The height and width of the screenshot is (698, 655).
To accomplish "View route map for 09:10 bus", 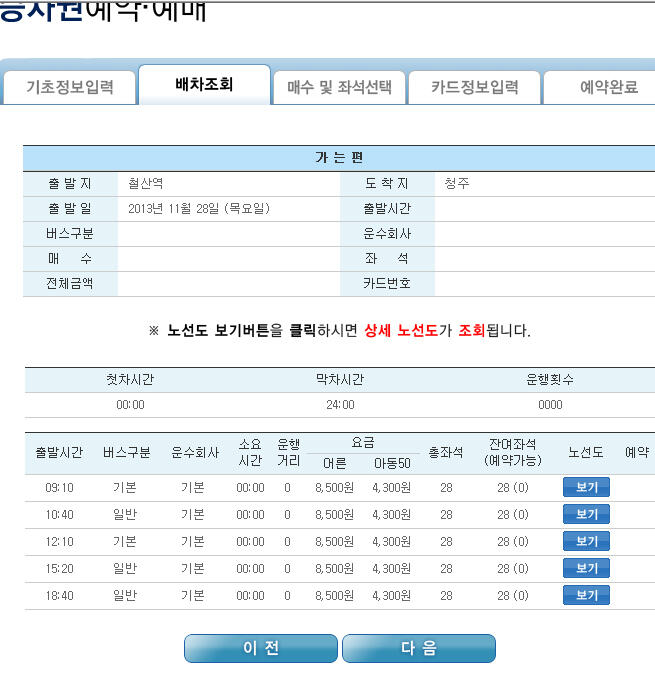I will pyautogui.click(x=586, y=487).
